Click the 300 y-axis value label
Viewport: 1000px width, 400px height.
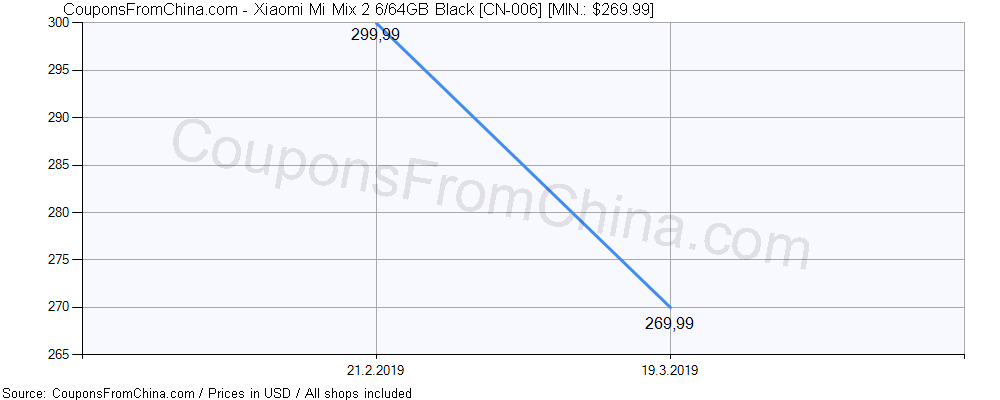68,23
